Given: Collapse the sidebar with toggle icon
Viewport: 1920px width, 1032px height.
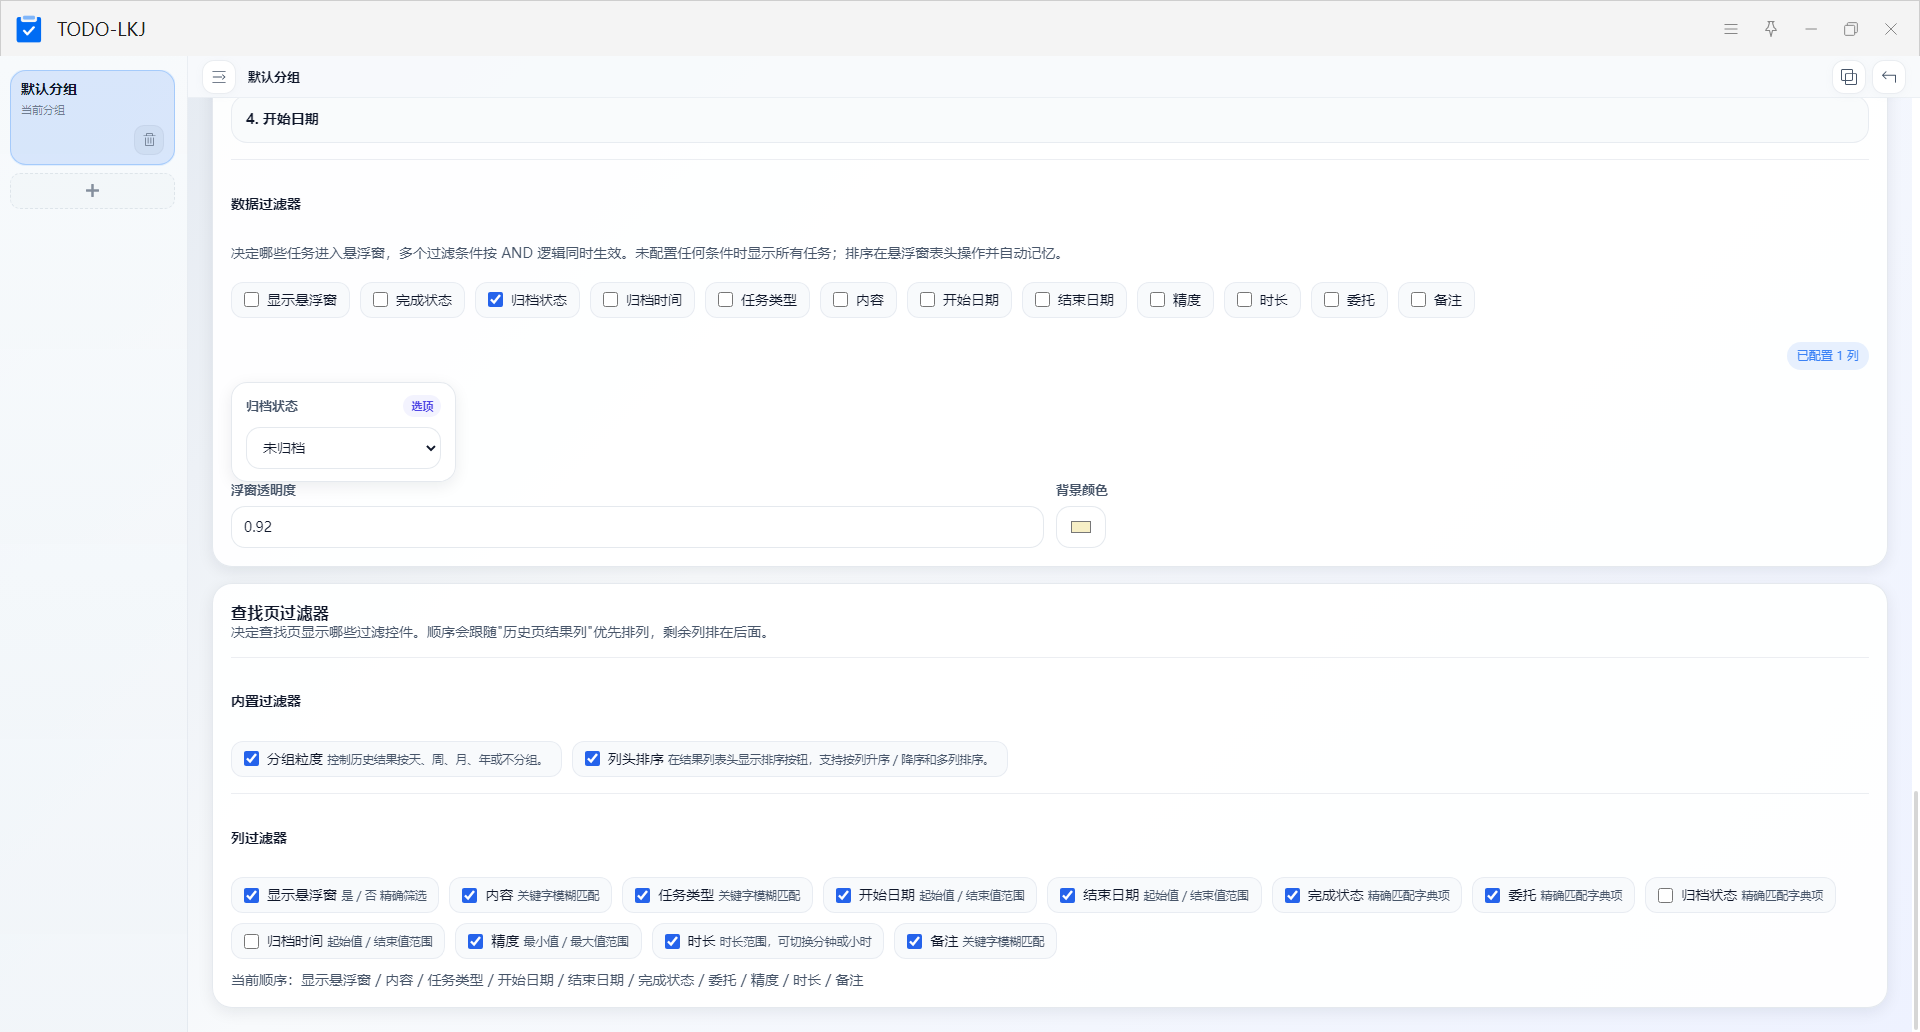Looking at the screenshot, I should coord(219,77).
